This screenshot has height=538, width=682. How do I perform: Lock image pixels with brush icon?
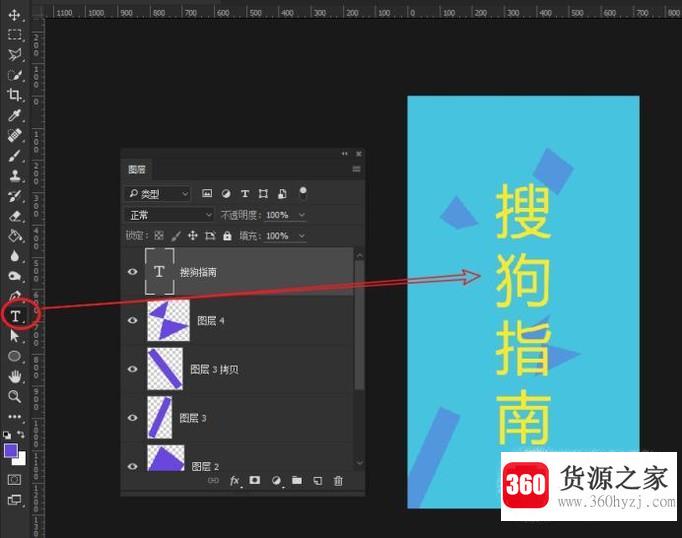[176, 236]
